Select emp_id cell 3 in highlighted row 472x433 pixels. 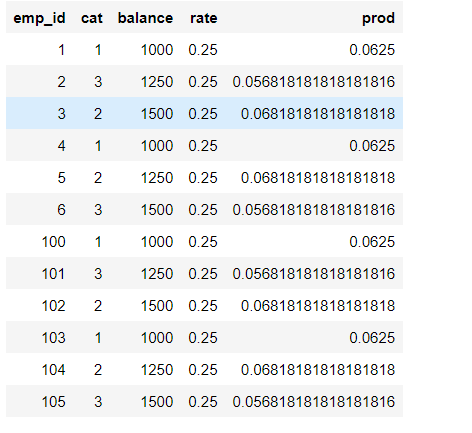[x=61, y=114]
